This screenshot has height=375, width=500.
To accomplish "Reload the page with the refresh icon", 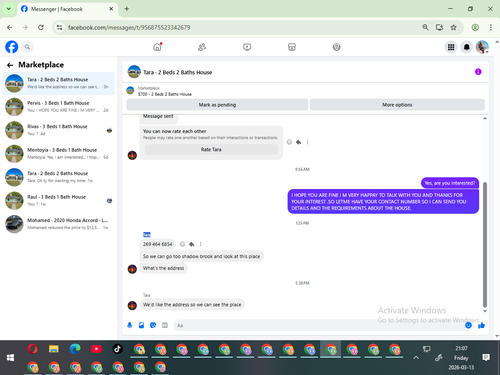I will tap(41, 27).
